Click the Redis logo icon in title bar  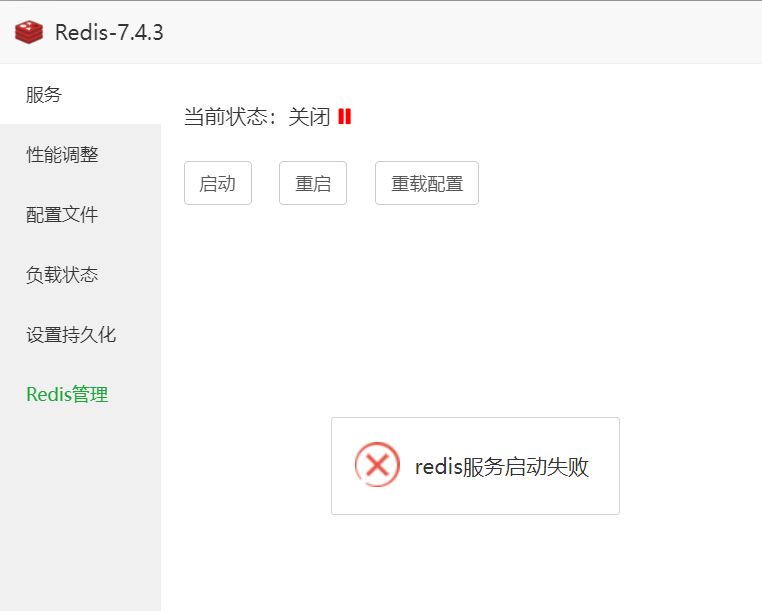tap(29, 32)
